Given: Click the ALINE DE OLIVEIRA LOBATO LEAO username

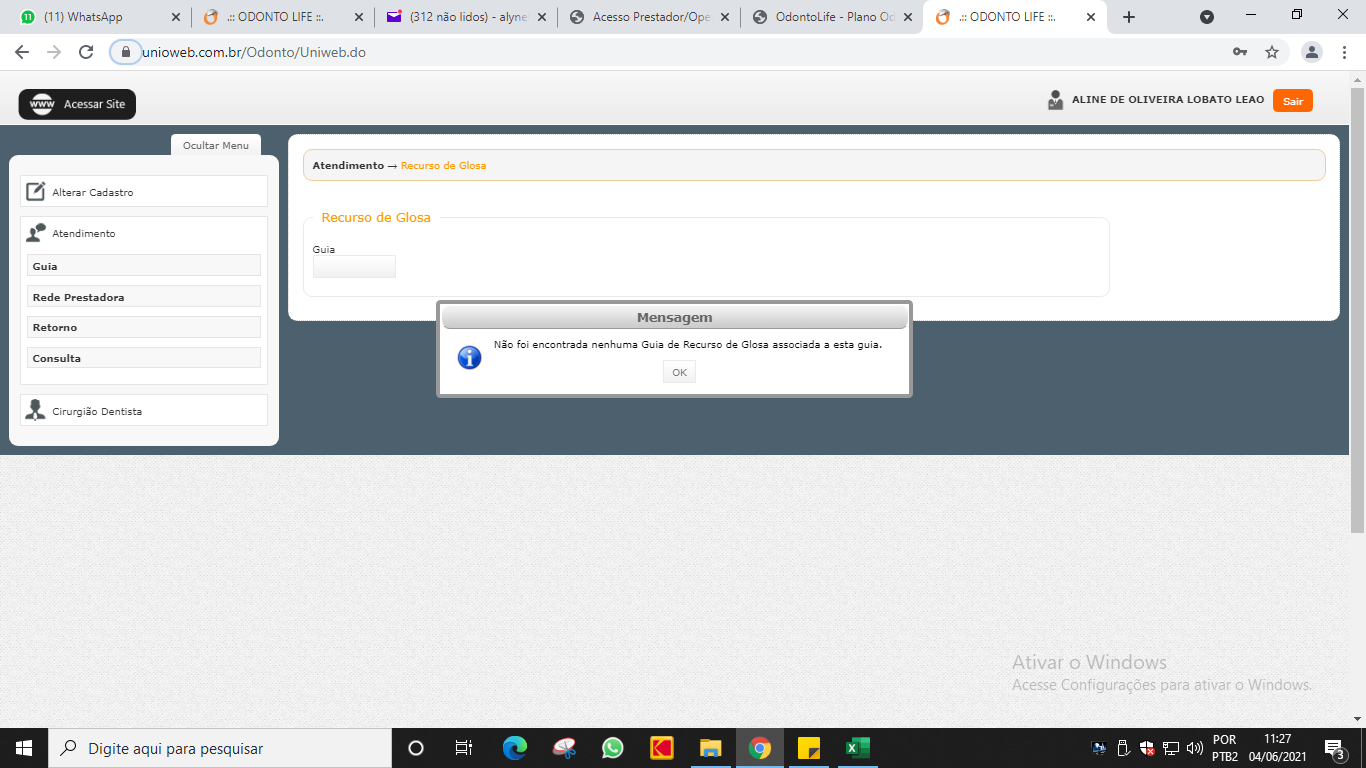Looking at the screenshot, I should point(1168,100).
